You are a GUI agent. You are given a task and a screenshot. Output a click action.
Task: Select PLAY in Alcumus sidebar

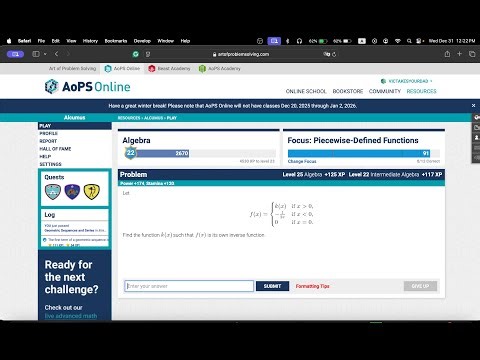[x=75, y=126]
